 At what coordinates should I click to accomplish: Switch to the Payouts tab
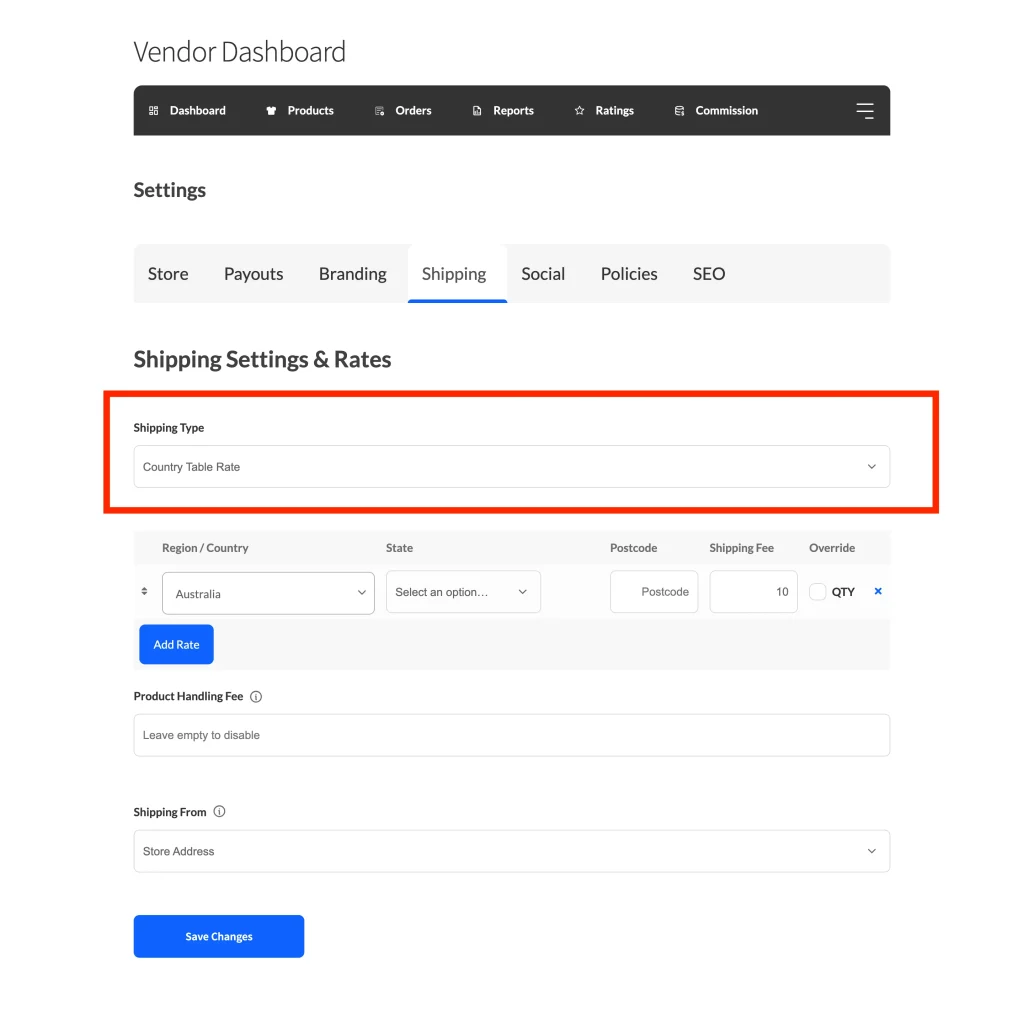tap(253, 274)
